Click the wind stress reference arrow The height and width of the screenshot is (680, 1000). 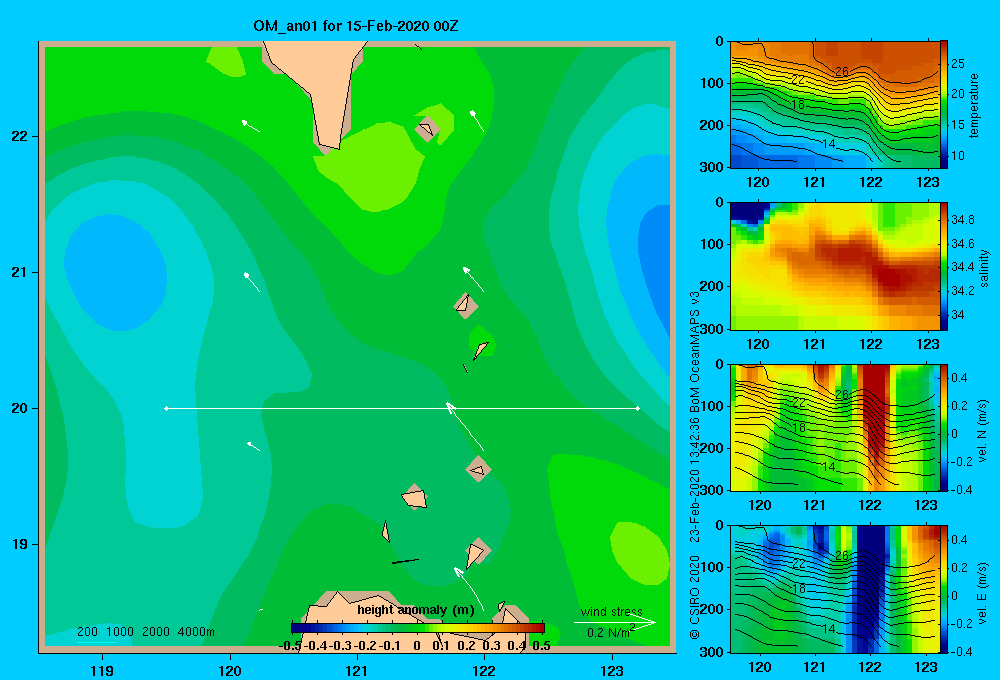click(614, 623)
